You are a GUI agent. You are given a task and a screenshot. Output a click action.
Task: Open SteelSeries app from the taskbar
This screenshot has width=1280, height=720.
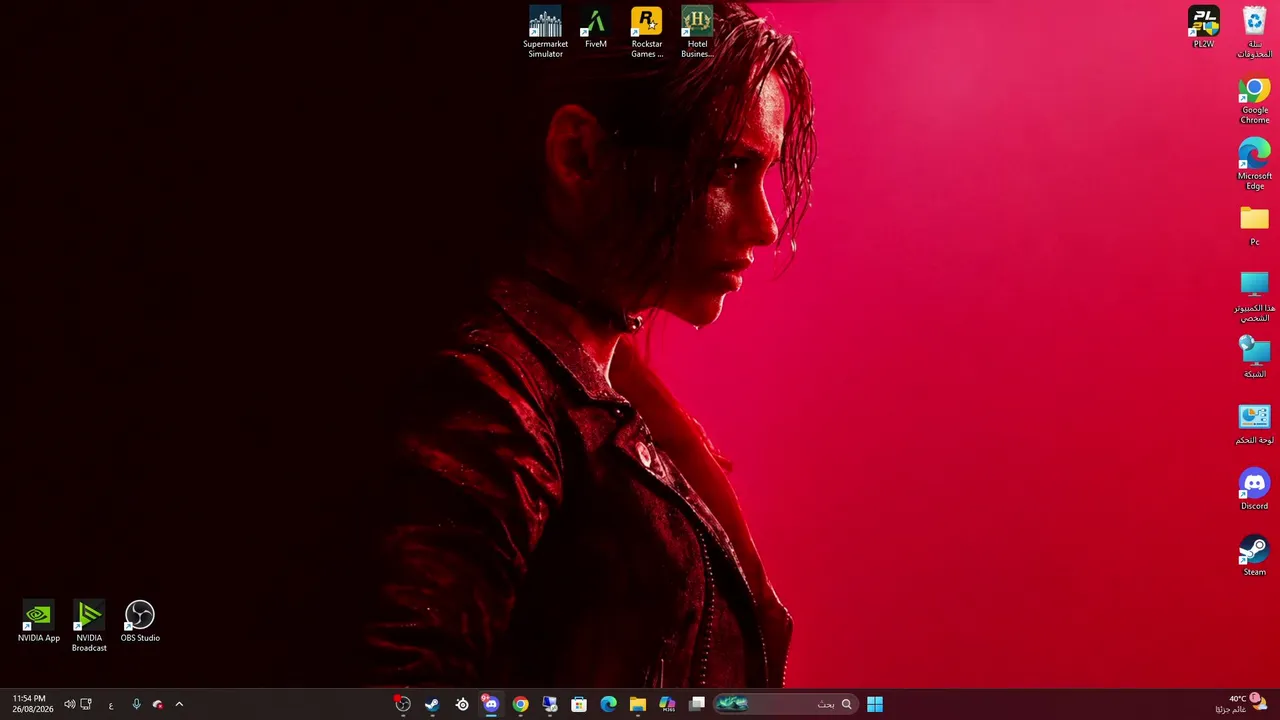(462, 704)
